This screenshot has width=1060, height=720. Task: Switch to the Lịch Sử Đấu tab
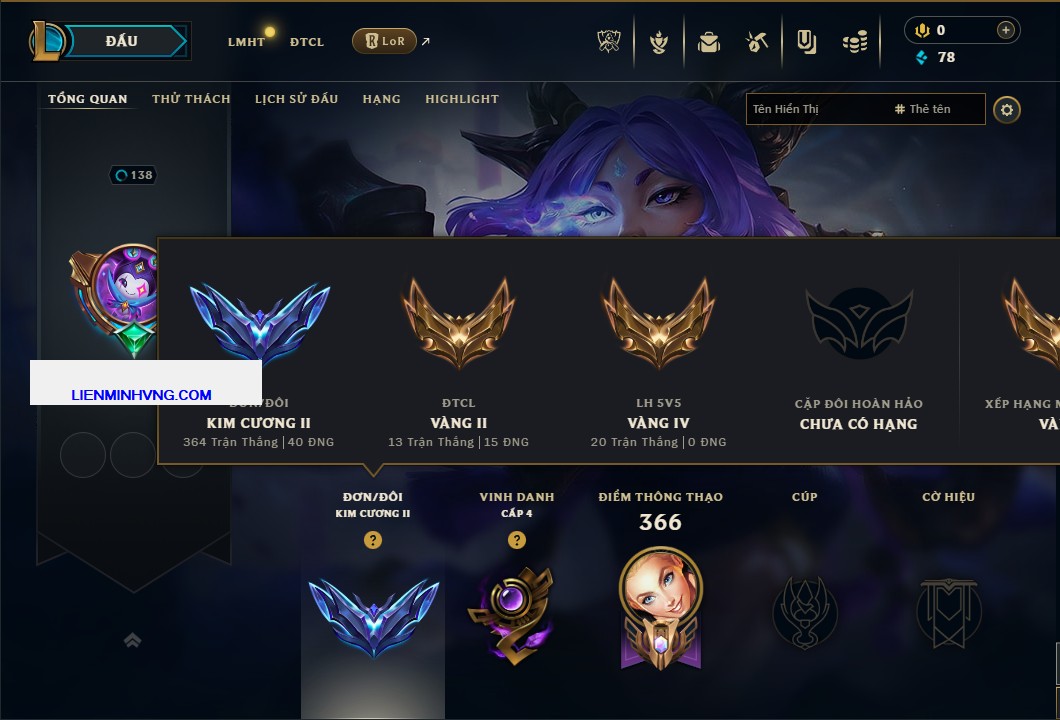[296, 99]
